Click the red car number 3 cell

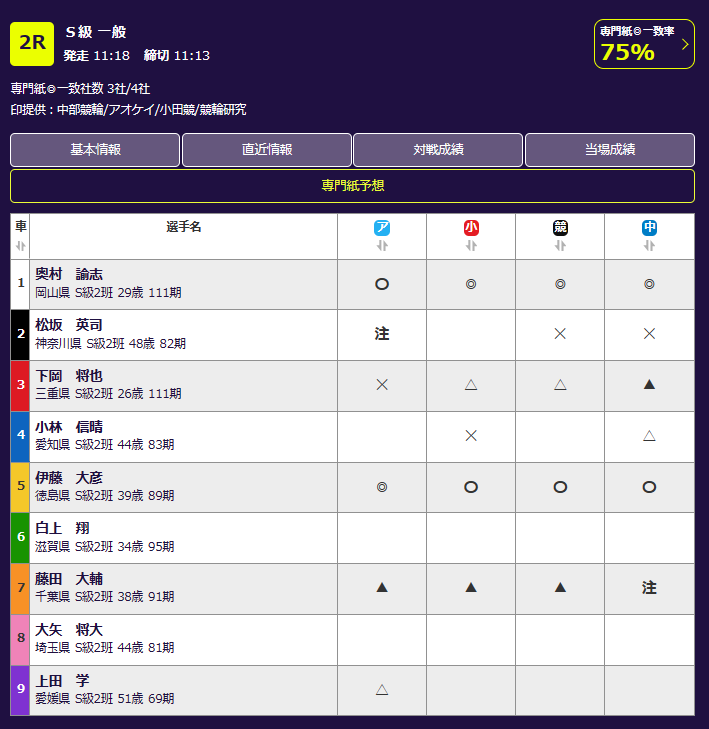(20, 386)
